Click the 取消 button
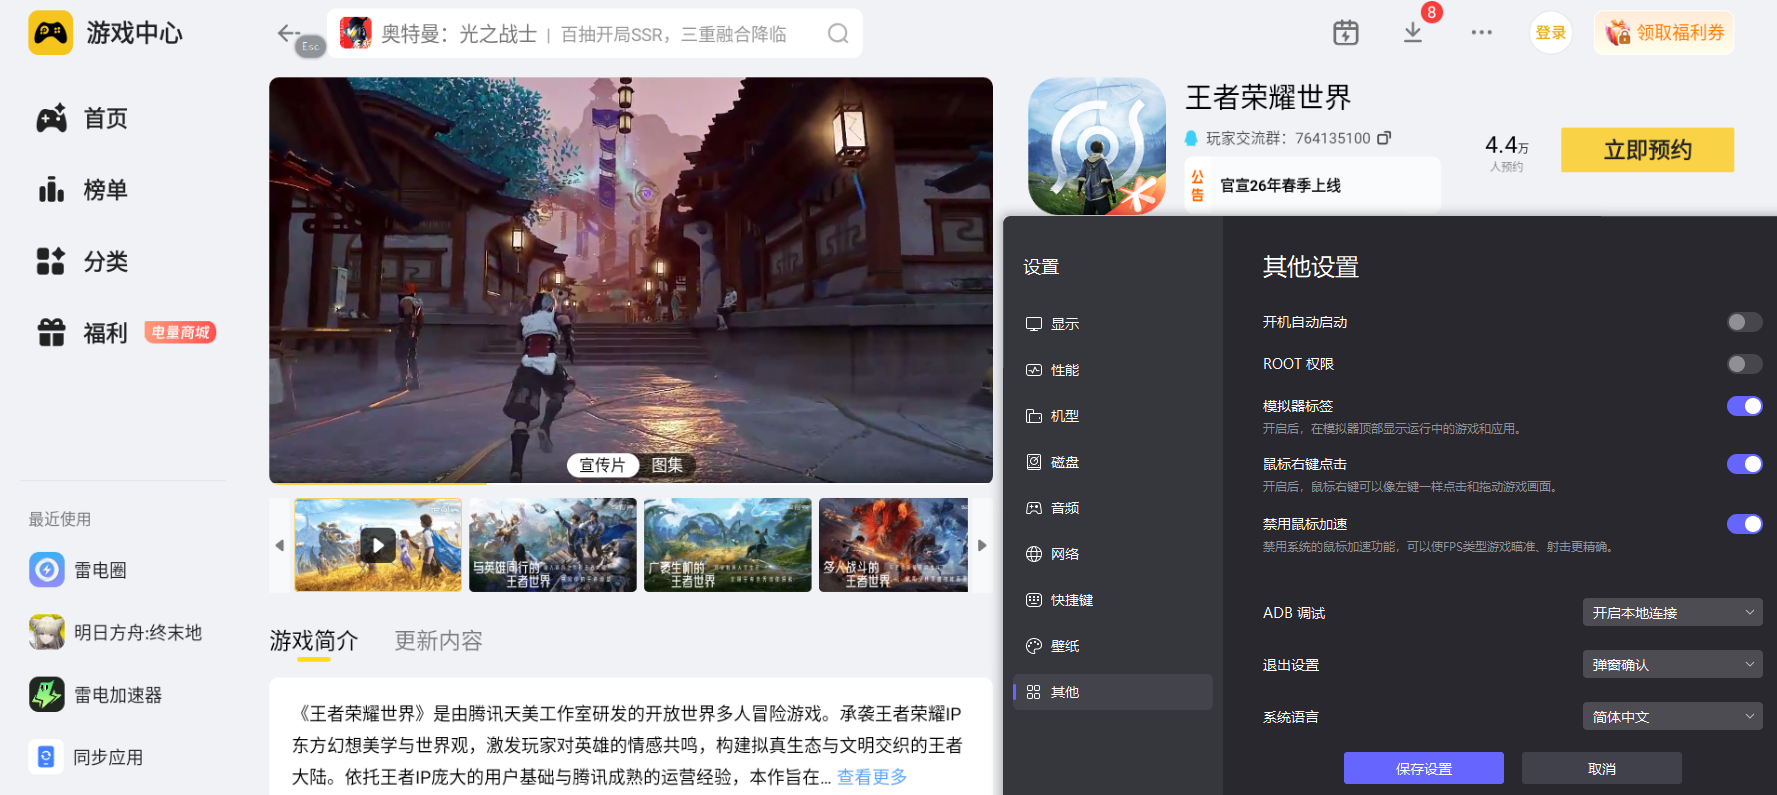 point(1602,768)
